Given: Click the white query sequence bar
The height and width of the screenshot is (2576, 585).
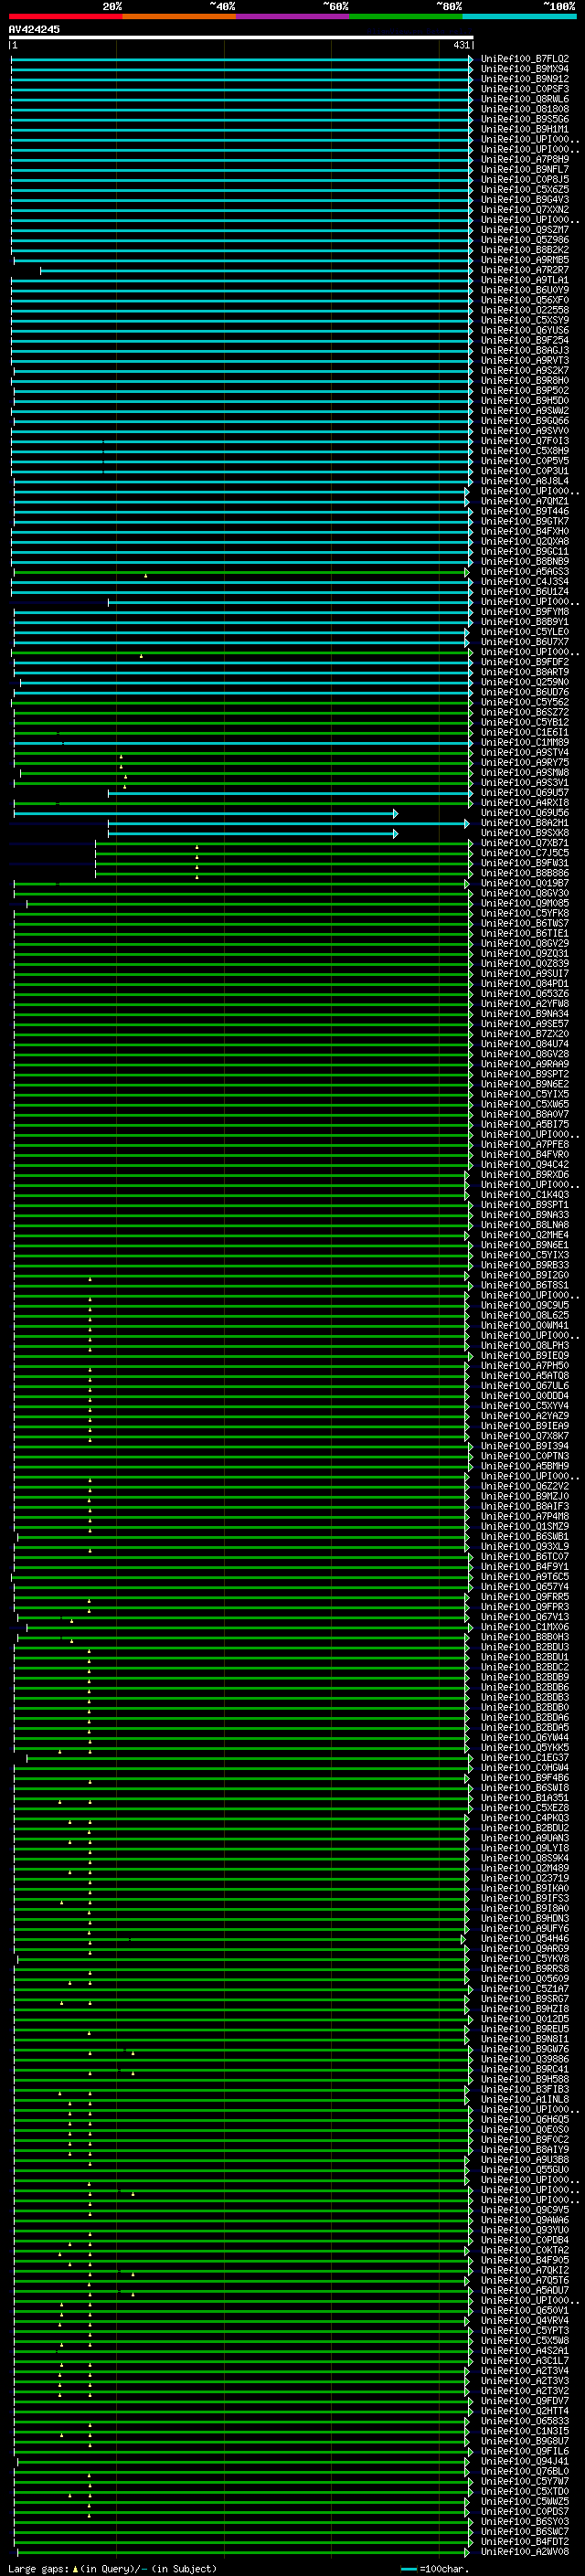Looking at the screenshot, I should point(241,37).
